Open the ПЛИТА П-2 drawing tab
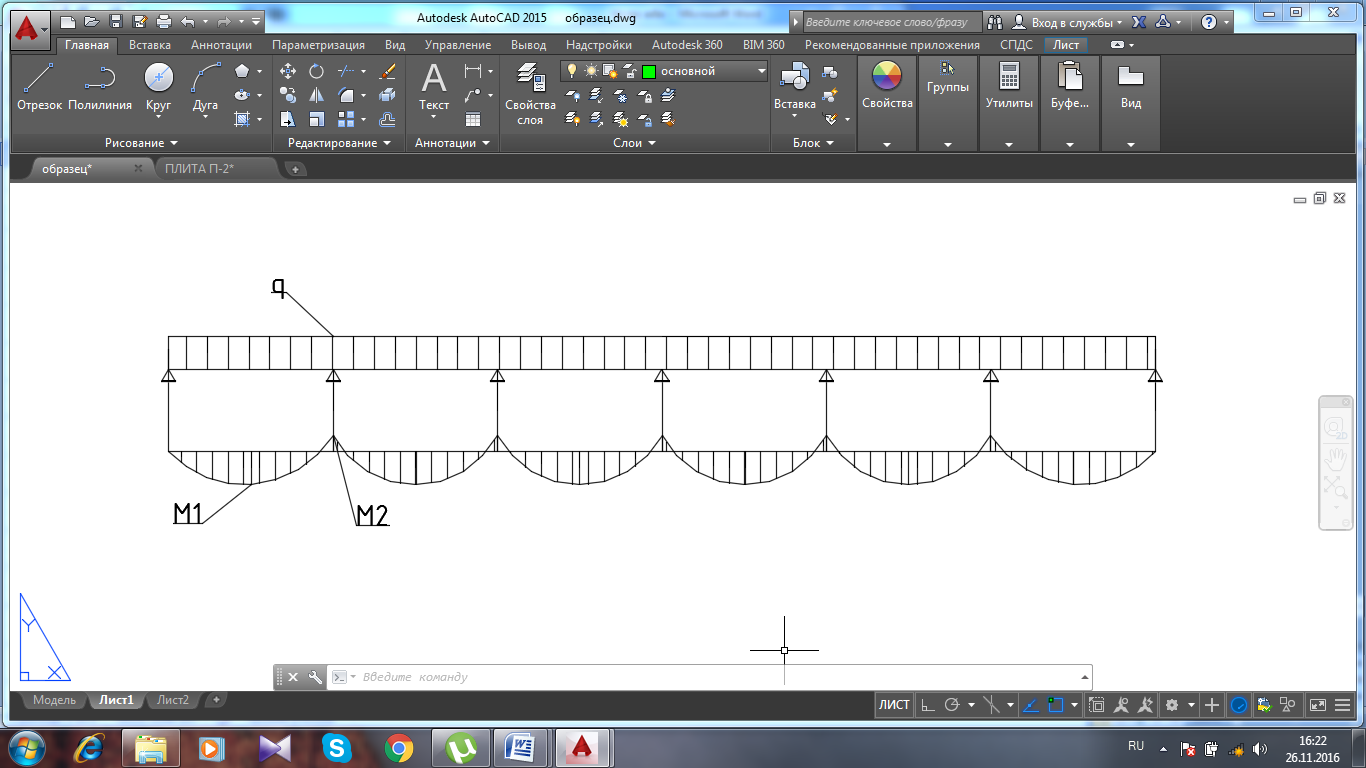The image size is (1366, 768). coord(199,169)
